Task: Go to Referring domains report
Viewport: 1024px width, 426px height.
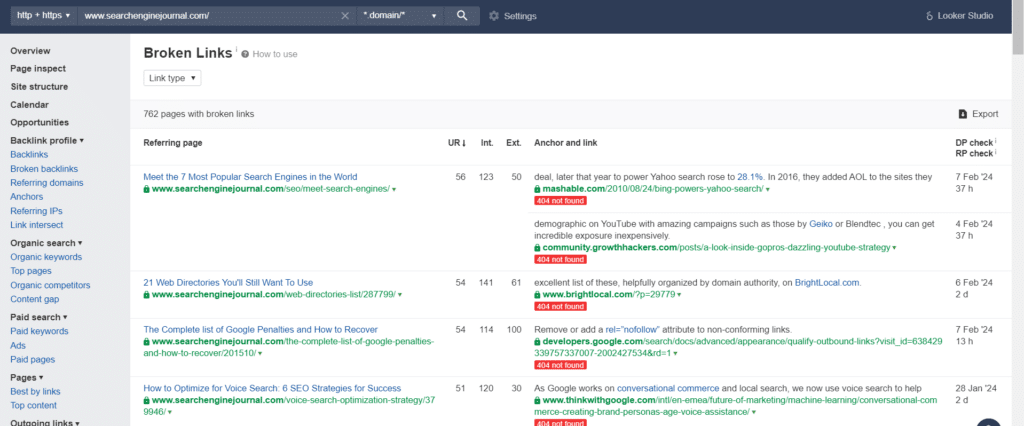Action: click(x=47, y=183)
